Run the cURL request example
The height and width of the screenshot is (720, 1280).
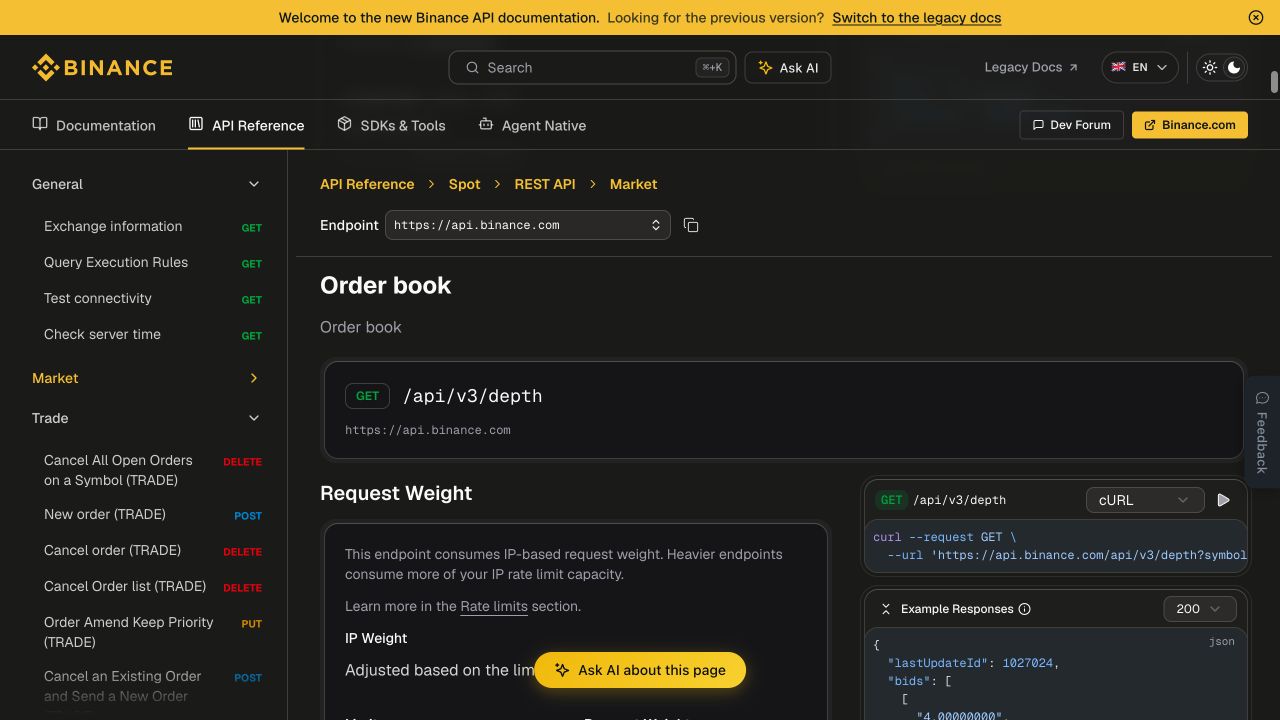click(x=1223, y=500)
